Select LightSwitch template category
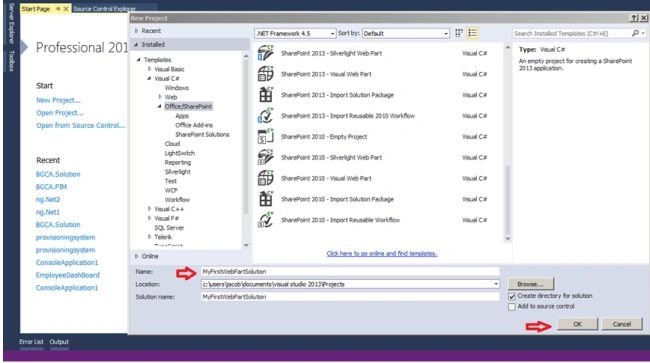Viewport: 650px width, 363px height. click(x=179, y=153)
